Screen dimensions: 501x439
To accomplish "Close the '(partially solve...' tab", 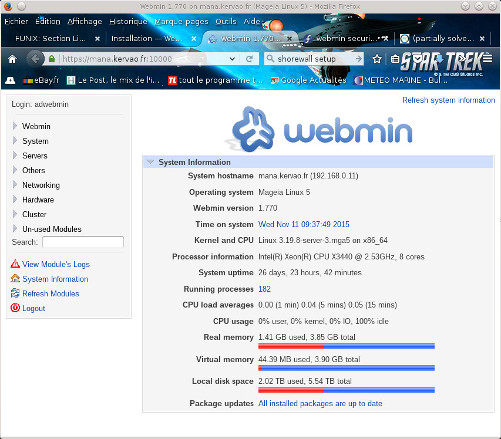I will point(482,39).
